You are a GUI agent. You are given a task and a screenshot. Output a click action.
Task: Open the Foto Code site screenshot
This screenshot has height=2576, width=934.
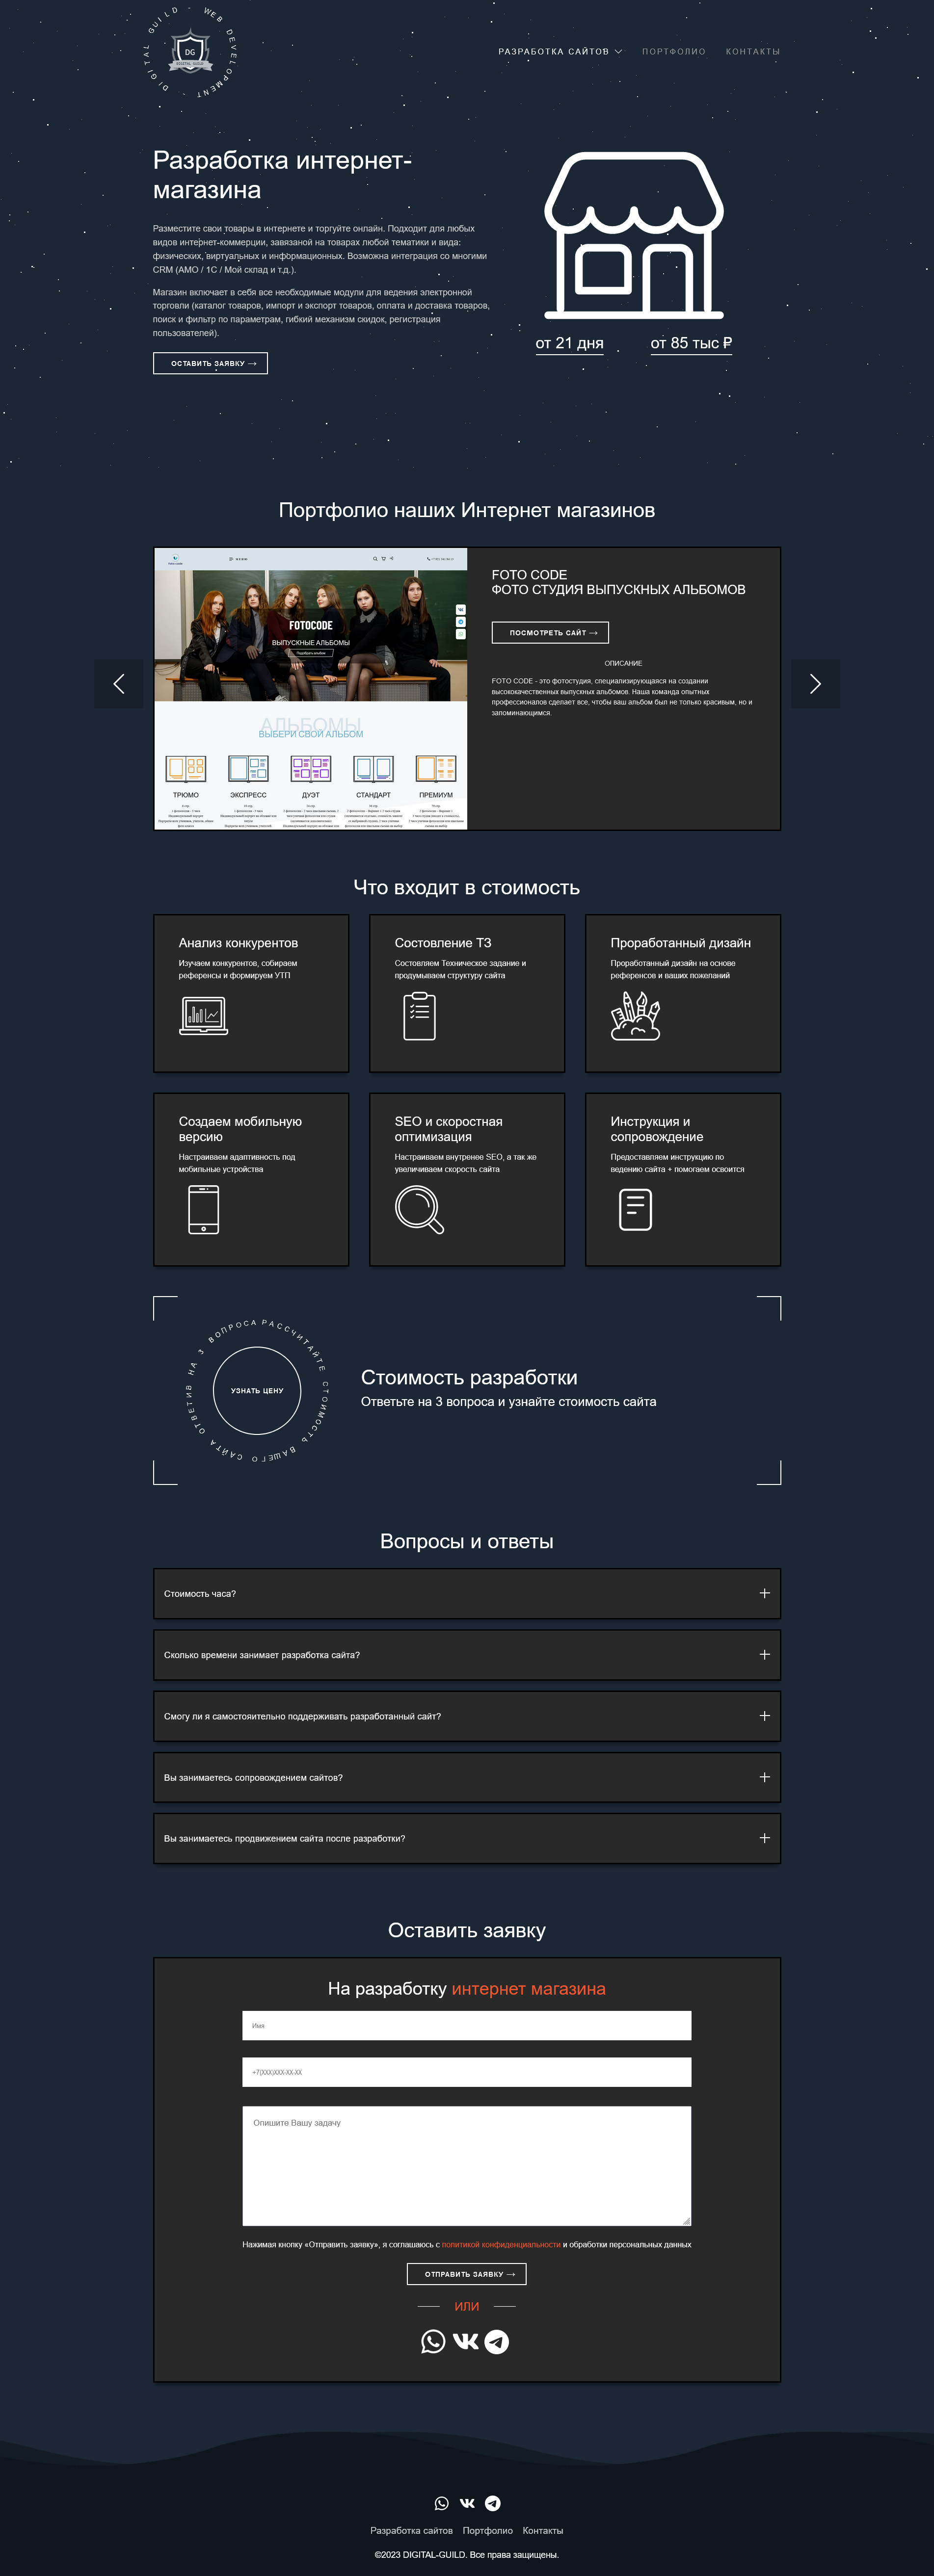[x=311, y=688]
